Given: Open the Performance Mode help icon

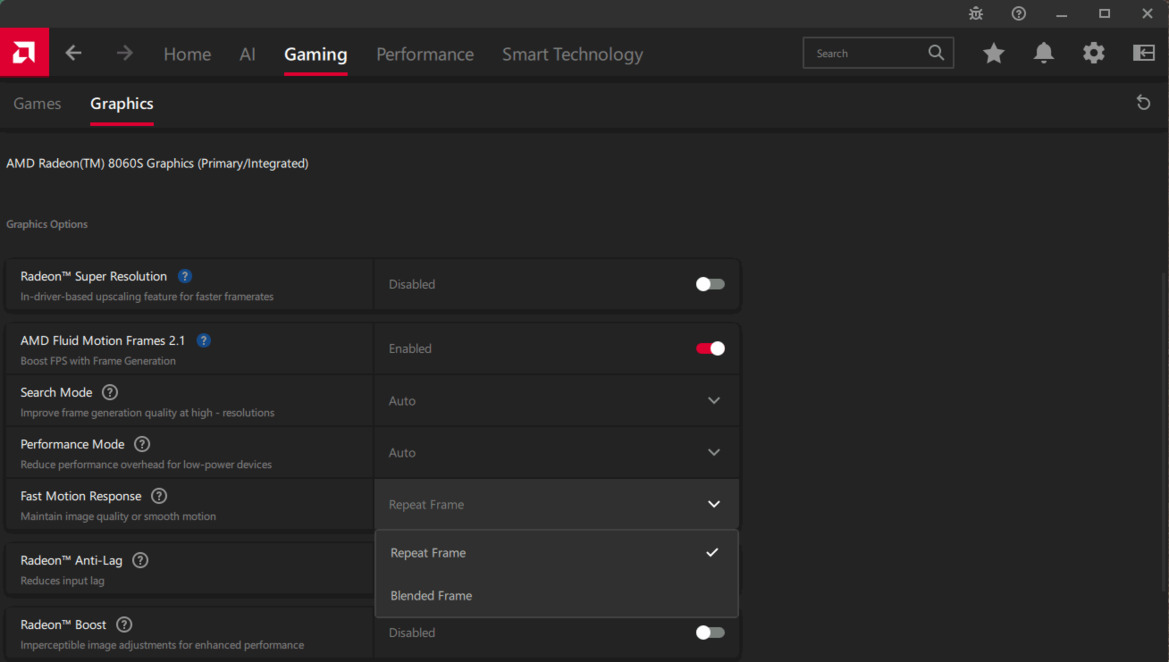Looking at the screenshot, I should 142,444.
